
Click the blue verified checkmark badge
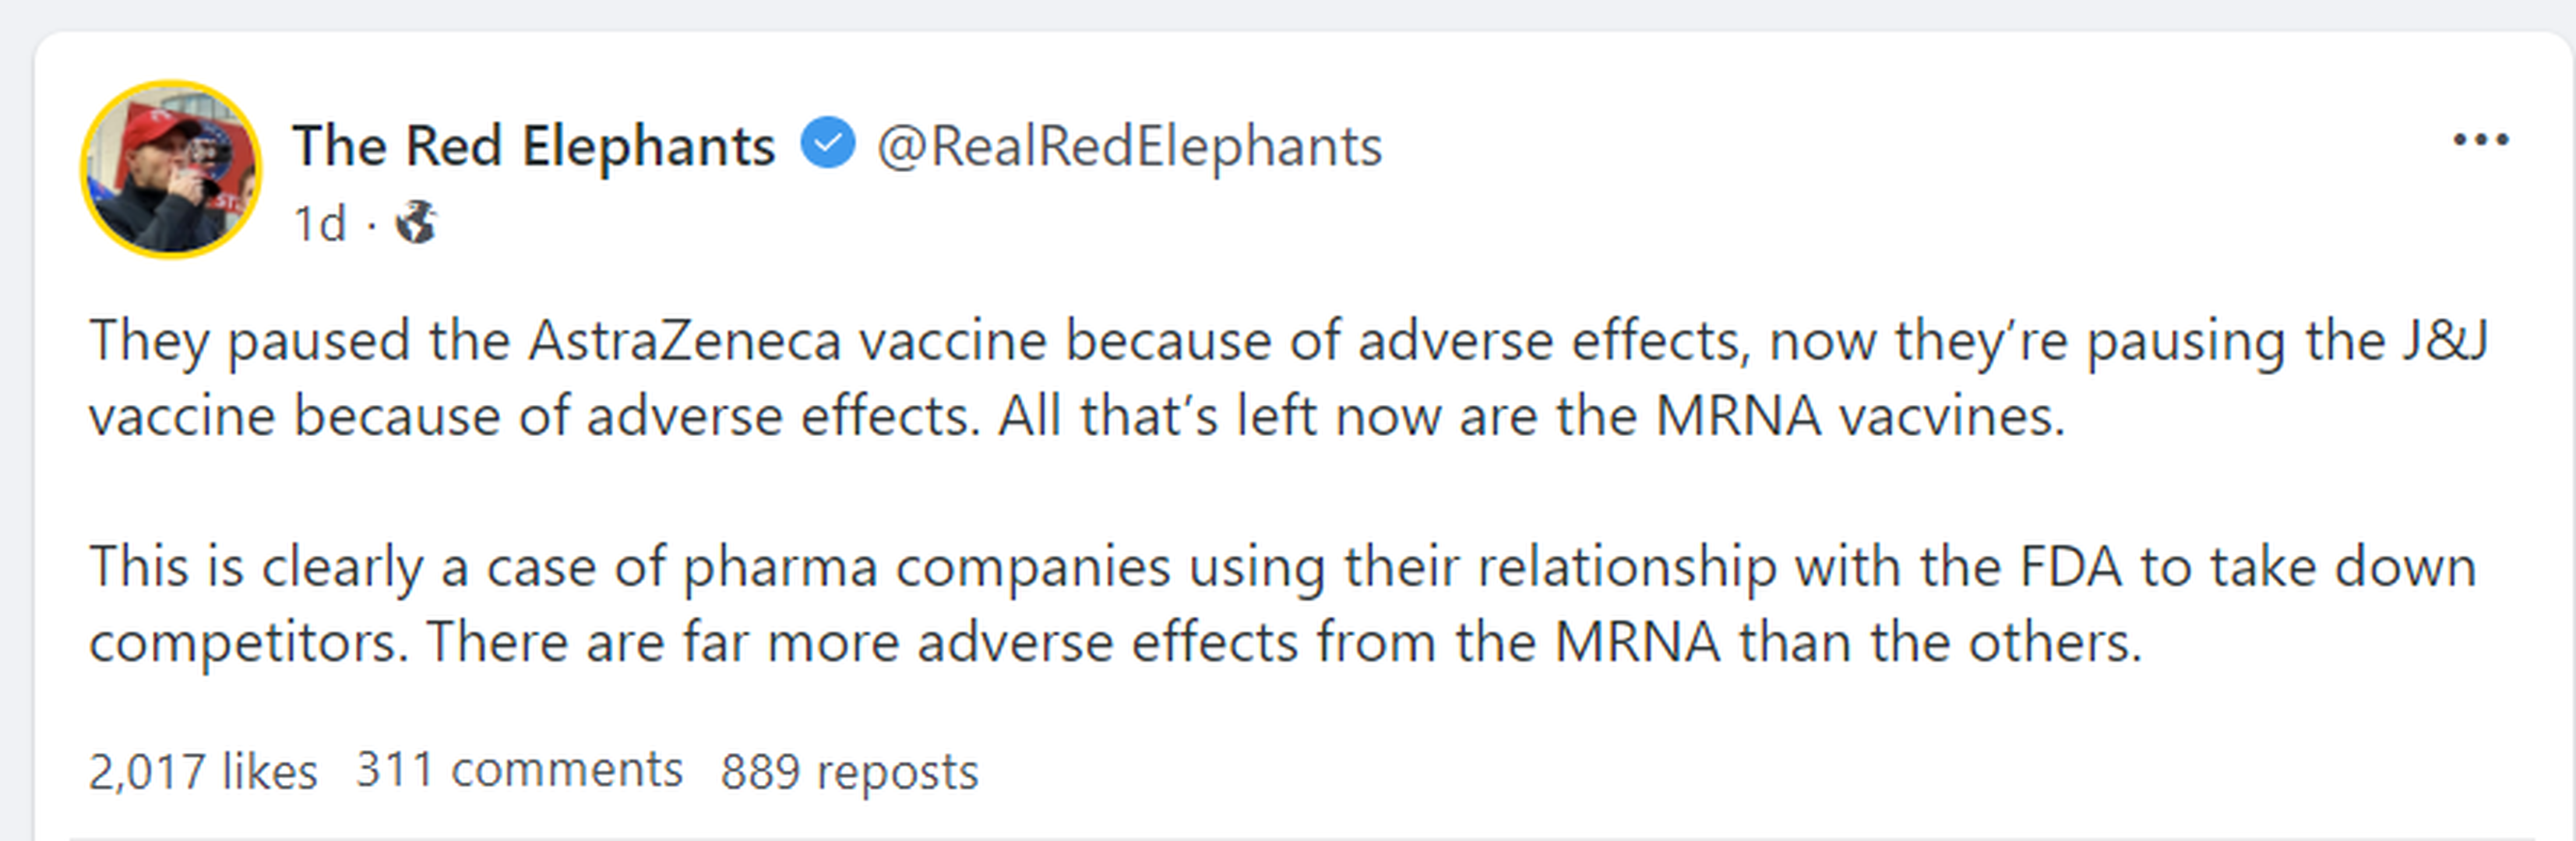pyautogui.click(x=827, y=143)
